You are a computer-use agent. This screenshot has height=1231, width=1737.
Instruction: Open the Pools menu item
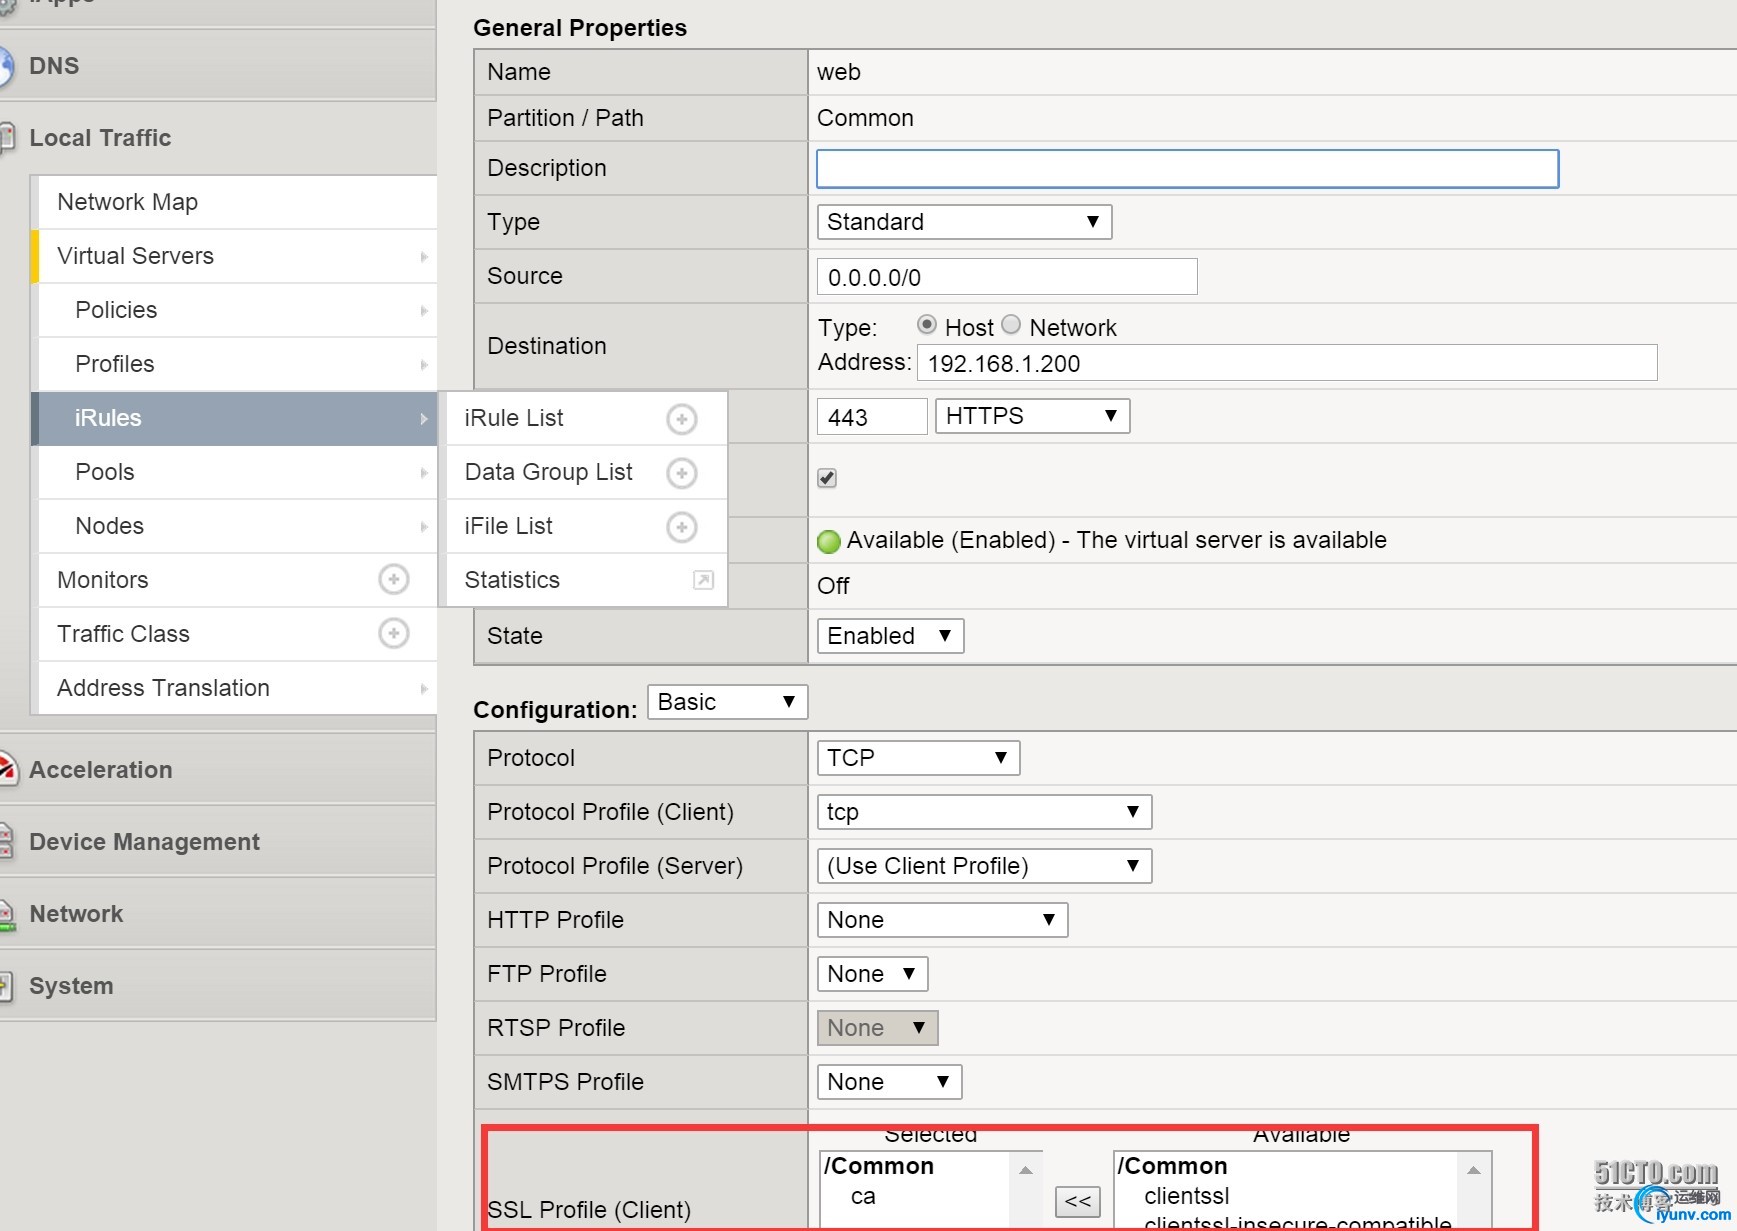coord(238,472)
